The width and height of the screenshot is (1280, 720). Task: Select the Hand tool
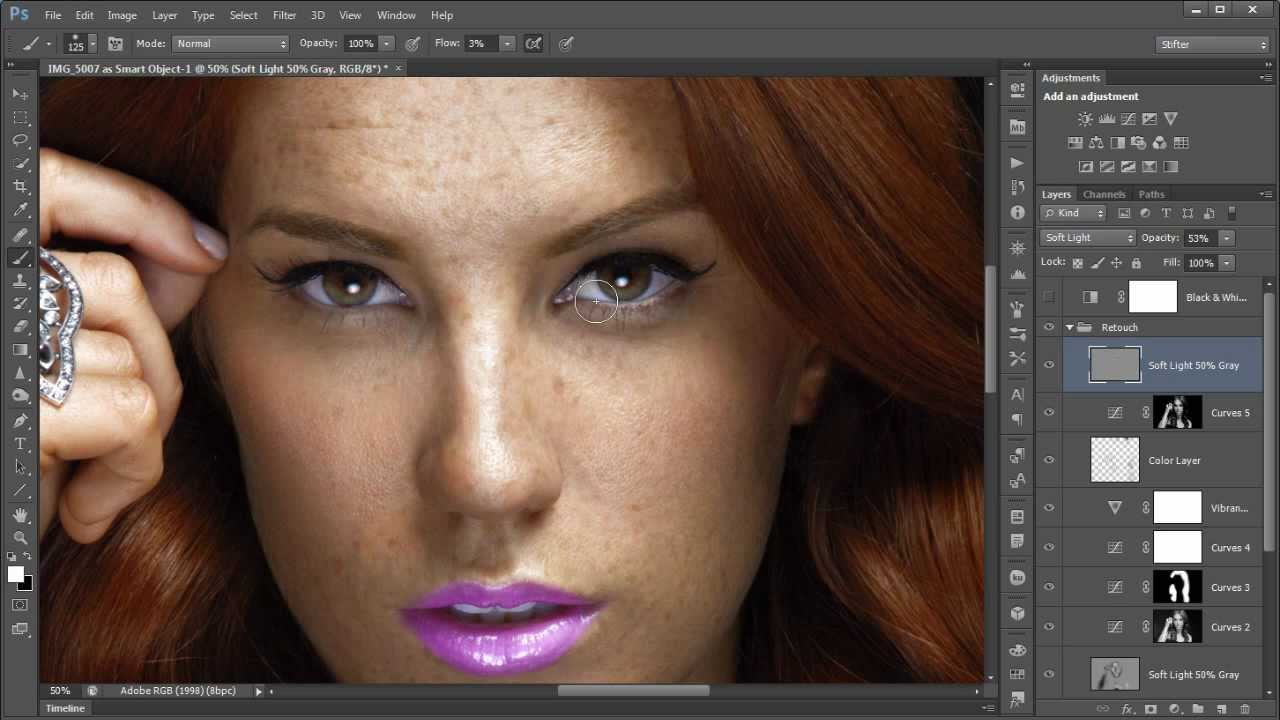(20, 515)
